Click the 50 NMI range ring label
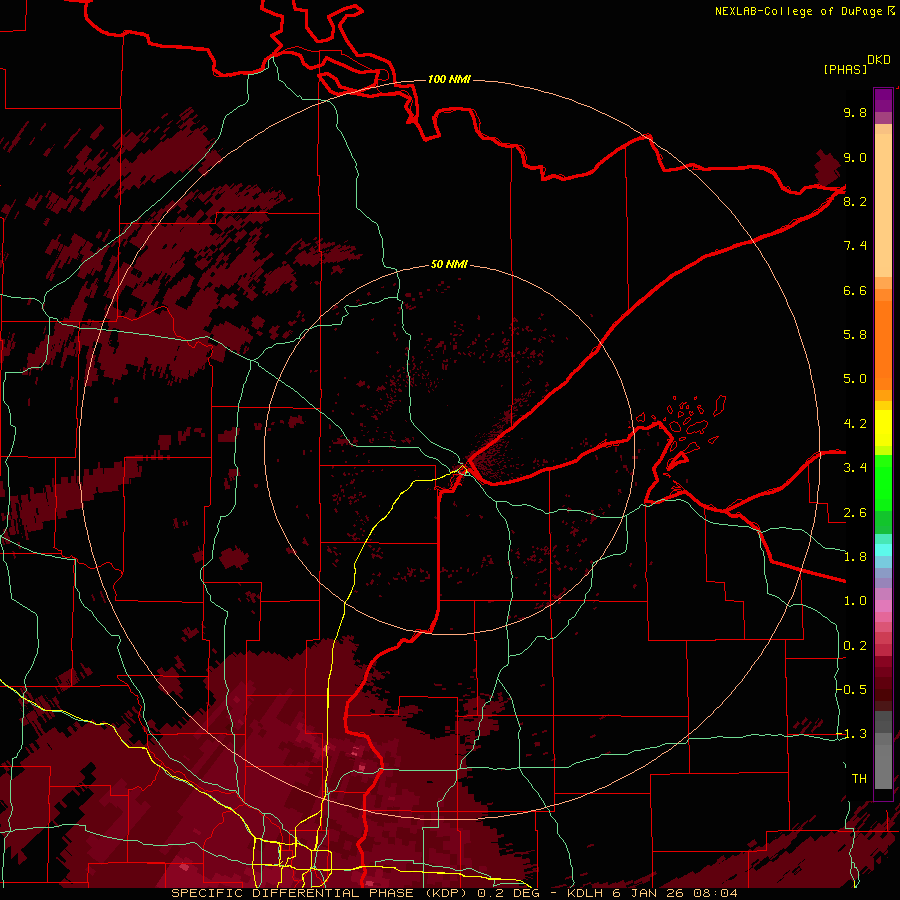 pos(449,264)
